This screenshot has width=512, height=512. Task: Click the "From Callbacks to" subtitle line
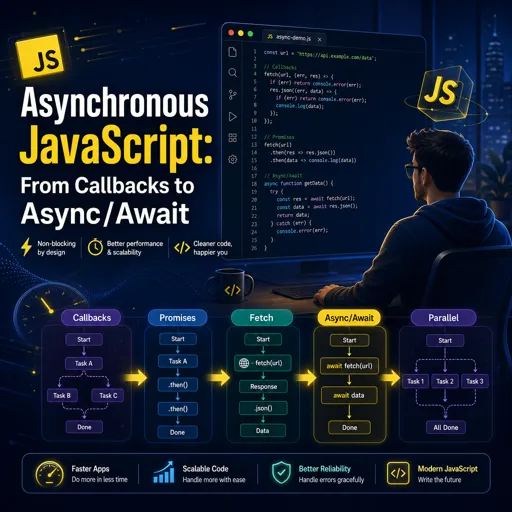pos(107,186)
